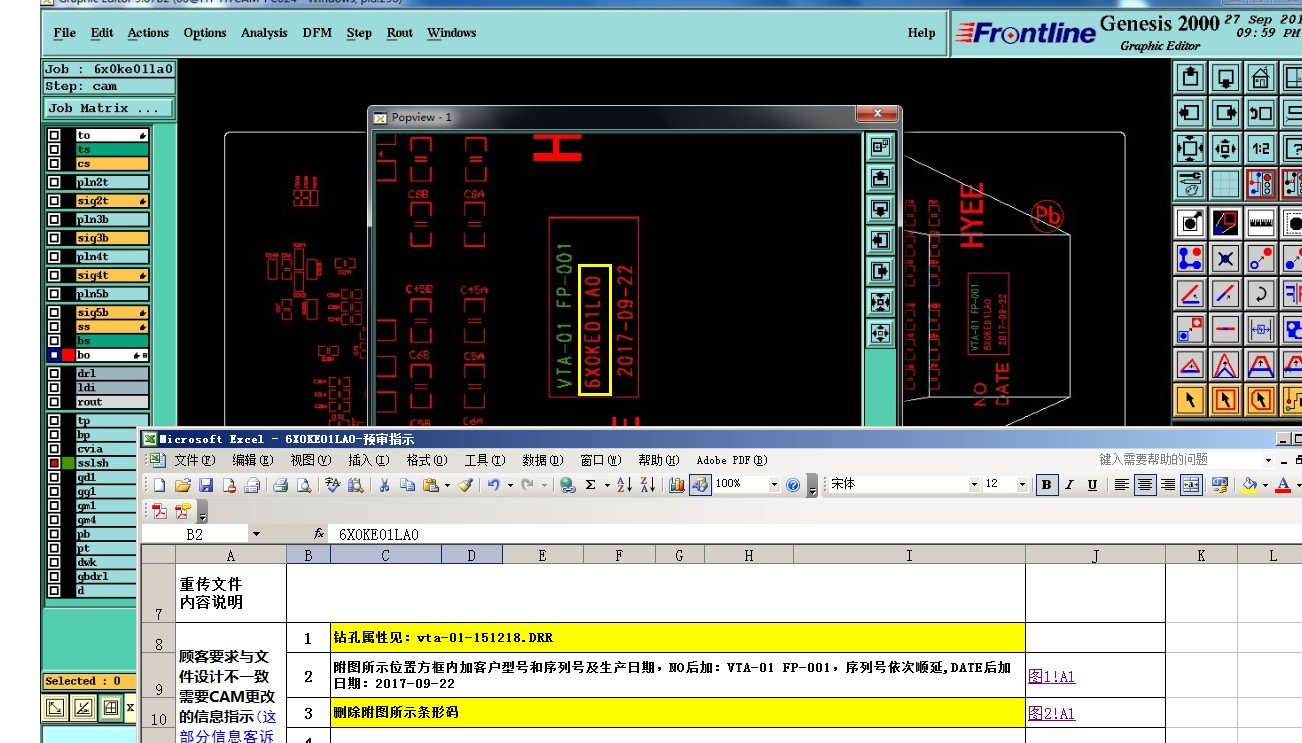The height and width of the screenshot is (743, 1302).
Task: Click the yellow fill color bucket
Action: click(x=1248, y=485)
